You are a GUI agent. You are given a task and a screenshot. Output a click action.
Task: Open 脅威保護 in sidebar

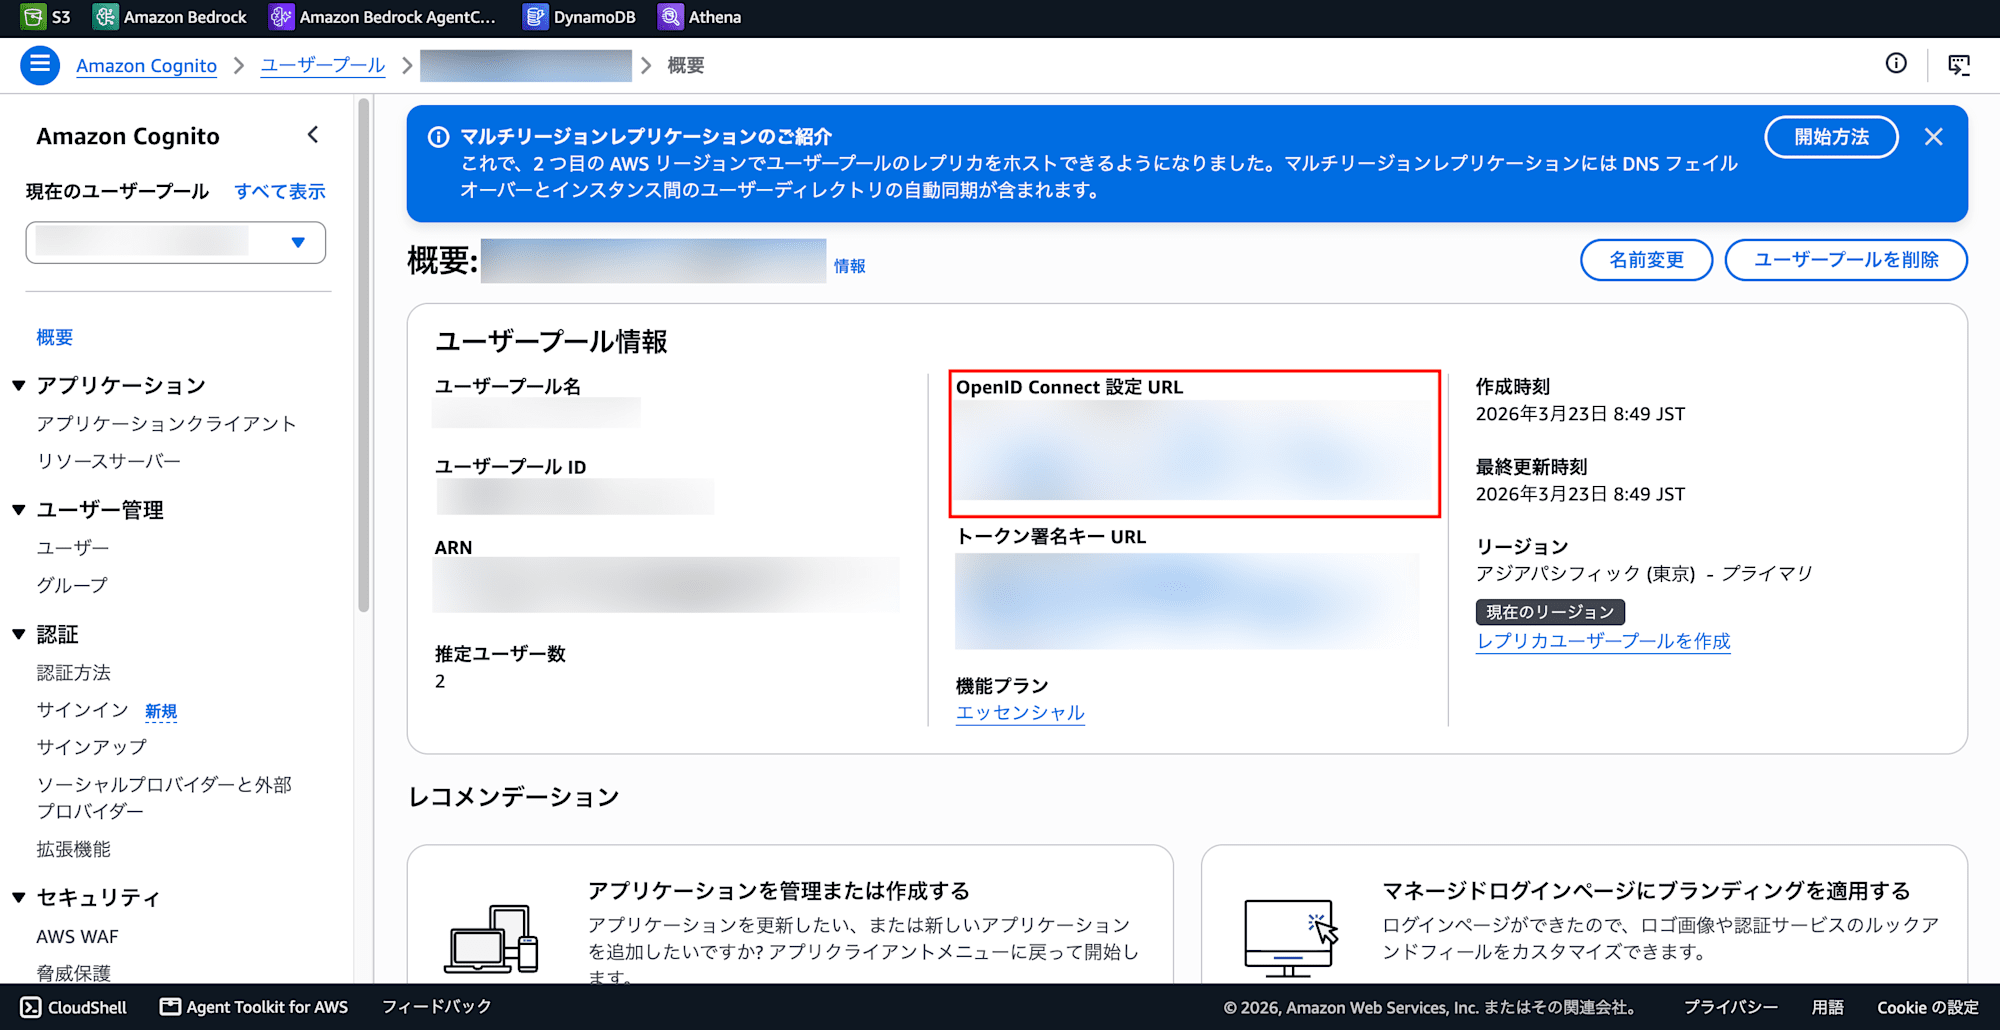point(74,973)
